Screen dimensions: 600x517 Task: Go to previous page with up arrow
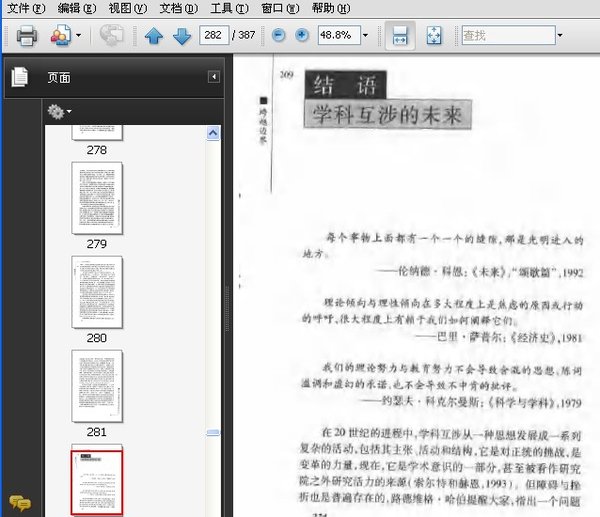tap(154, 36)
